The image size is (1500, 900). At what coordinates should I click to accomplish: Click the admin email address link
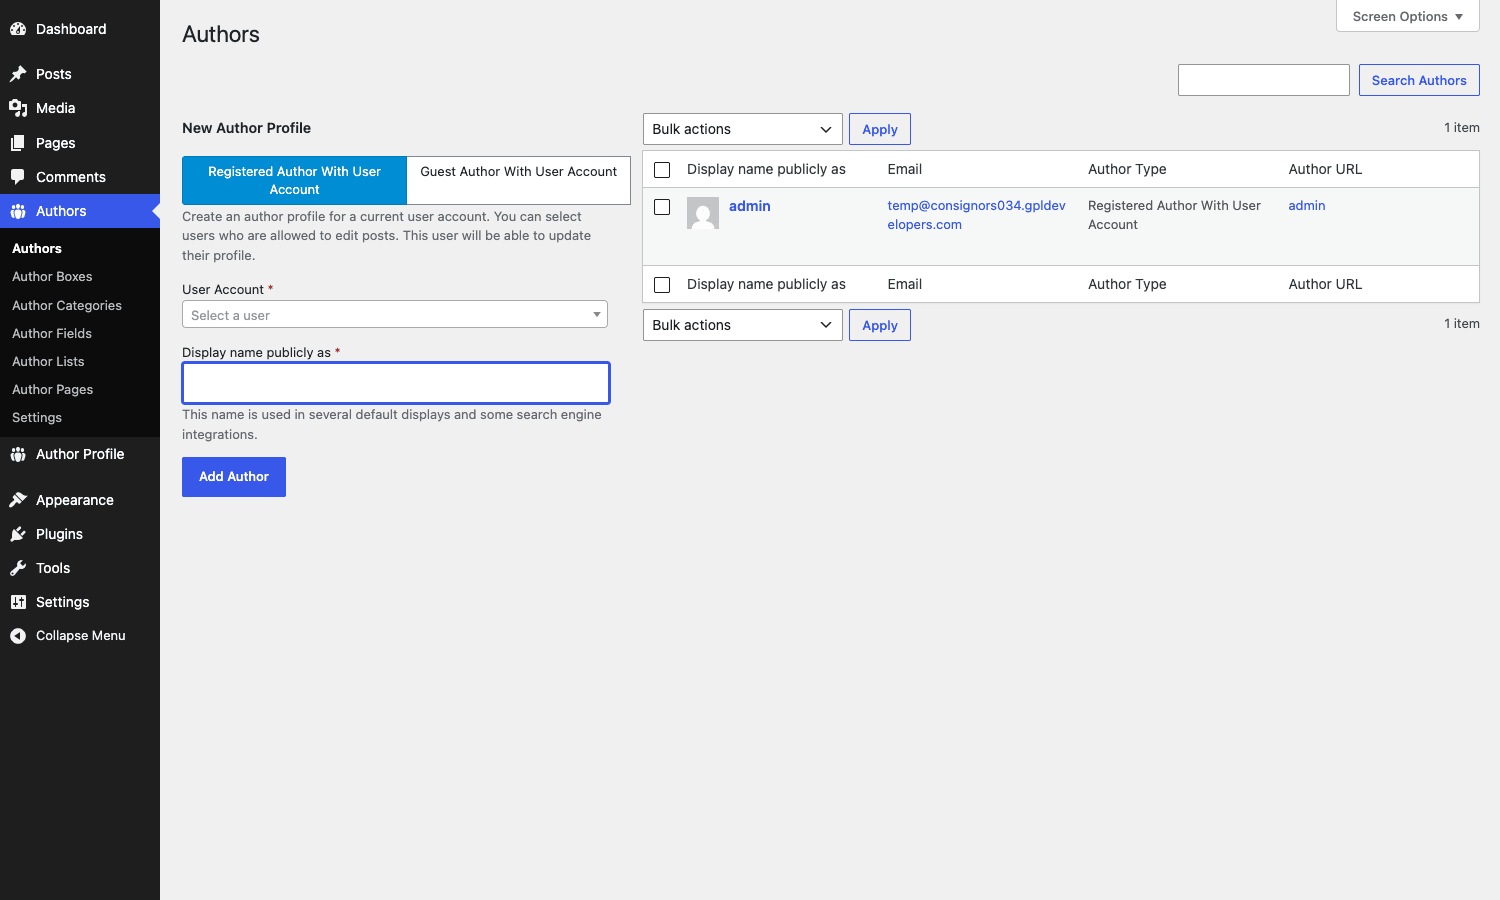[977, 215]
